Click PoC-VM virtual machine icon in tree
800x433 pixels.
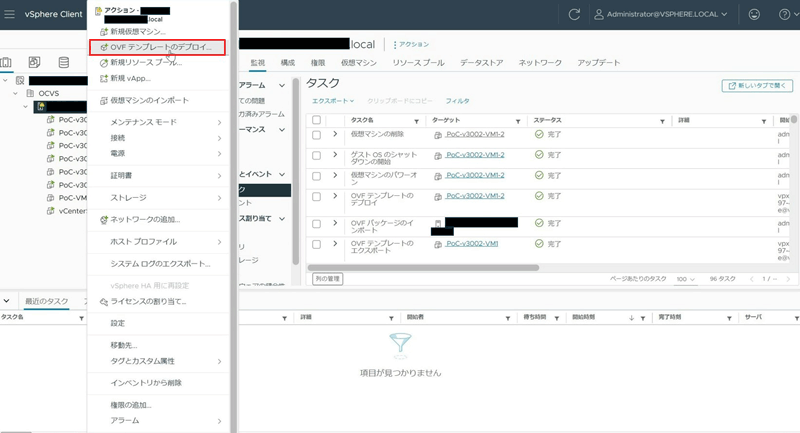(x=51, y=197)
